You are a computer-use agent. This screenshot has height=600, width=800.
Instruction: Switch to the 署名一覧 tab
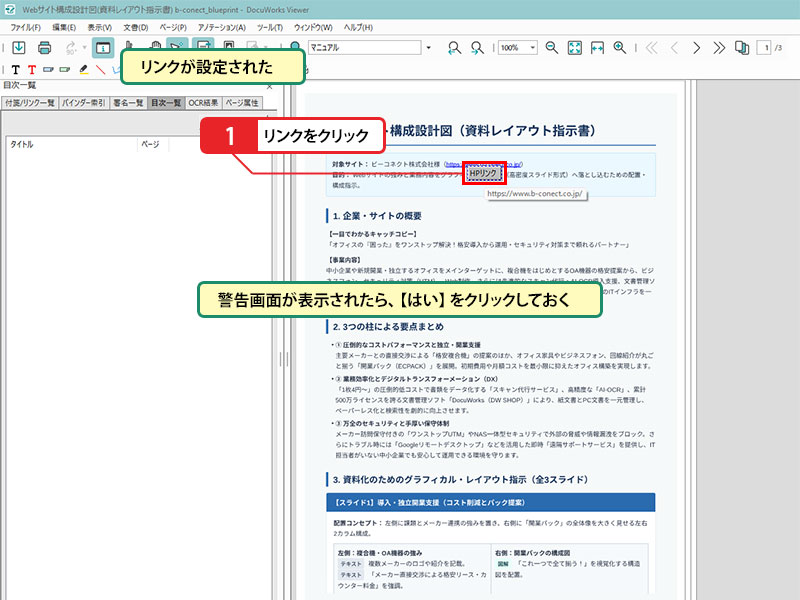point(128,103)
